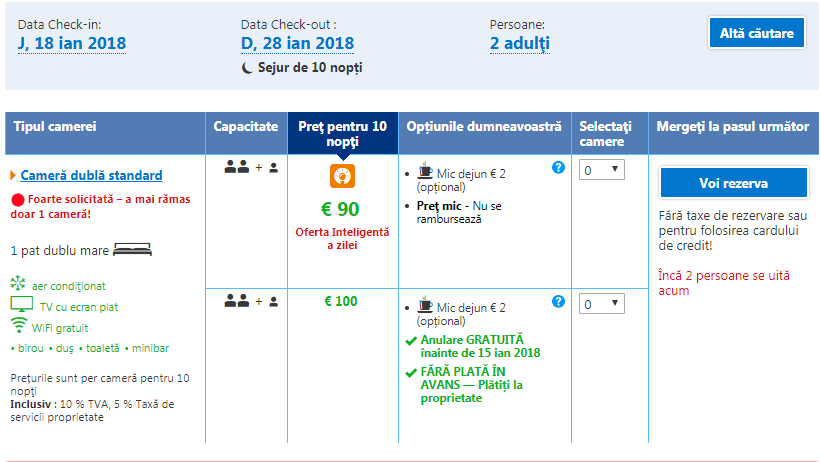
Task: Click the moon icon beside stay length
Action: (248, 68)
